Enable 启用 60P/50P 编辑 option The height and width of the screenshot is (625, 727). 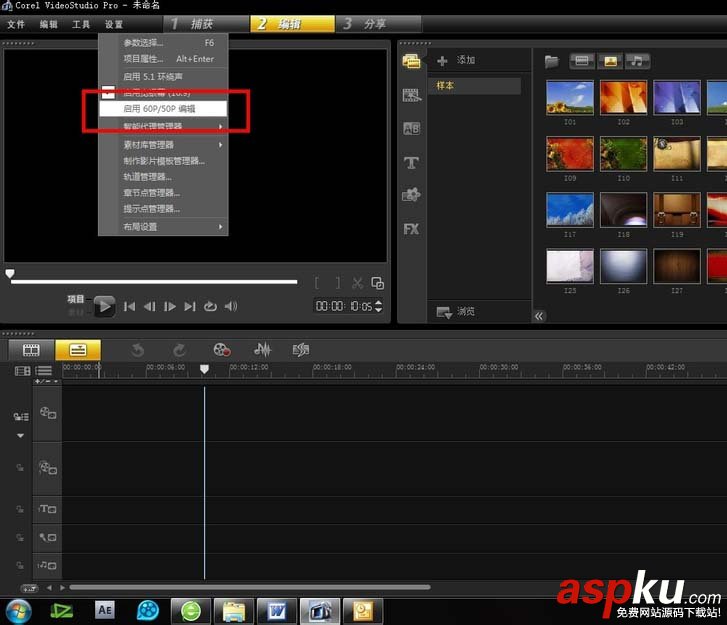(163, 108)
